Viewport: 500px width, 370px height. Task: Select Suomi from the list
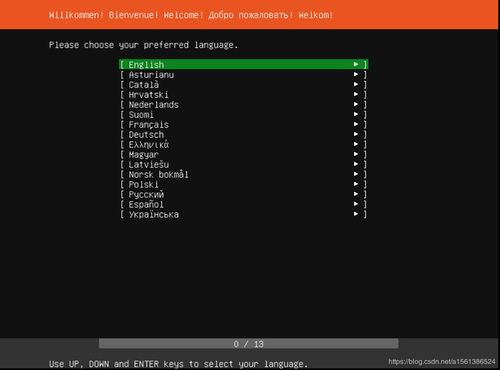[x=243, y=115]
